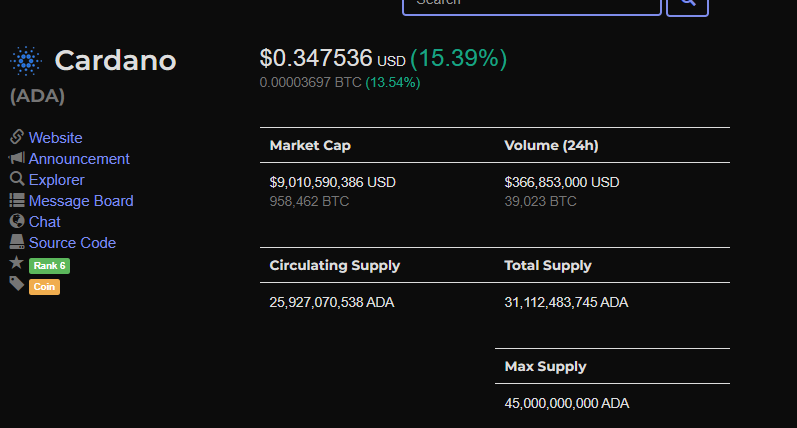Click the list icon beside Message Board
This screenshot has width=797, height=428.
pyautogui.click(x=17, y=200)
